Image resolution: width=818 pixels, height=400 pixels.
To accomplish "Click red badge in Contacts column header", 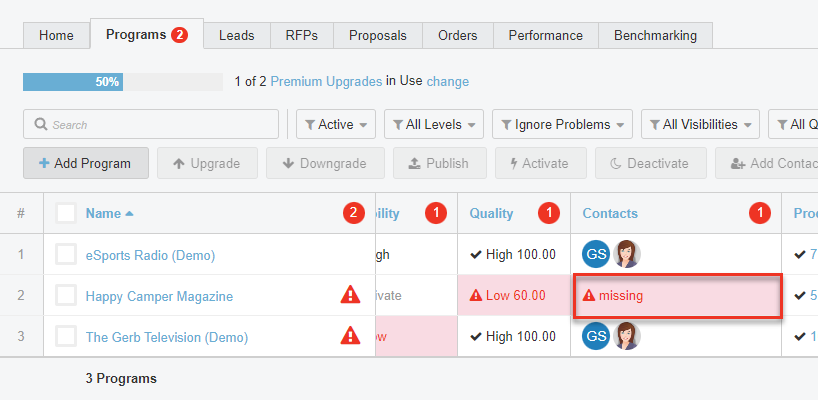I will click(761, 213).
